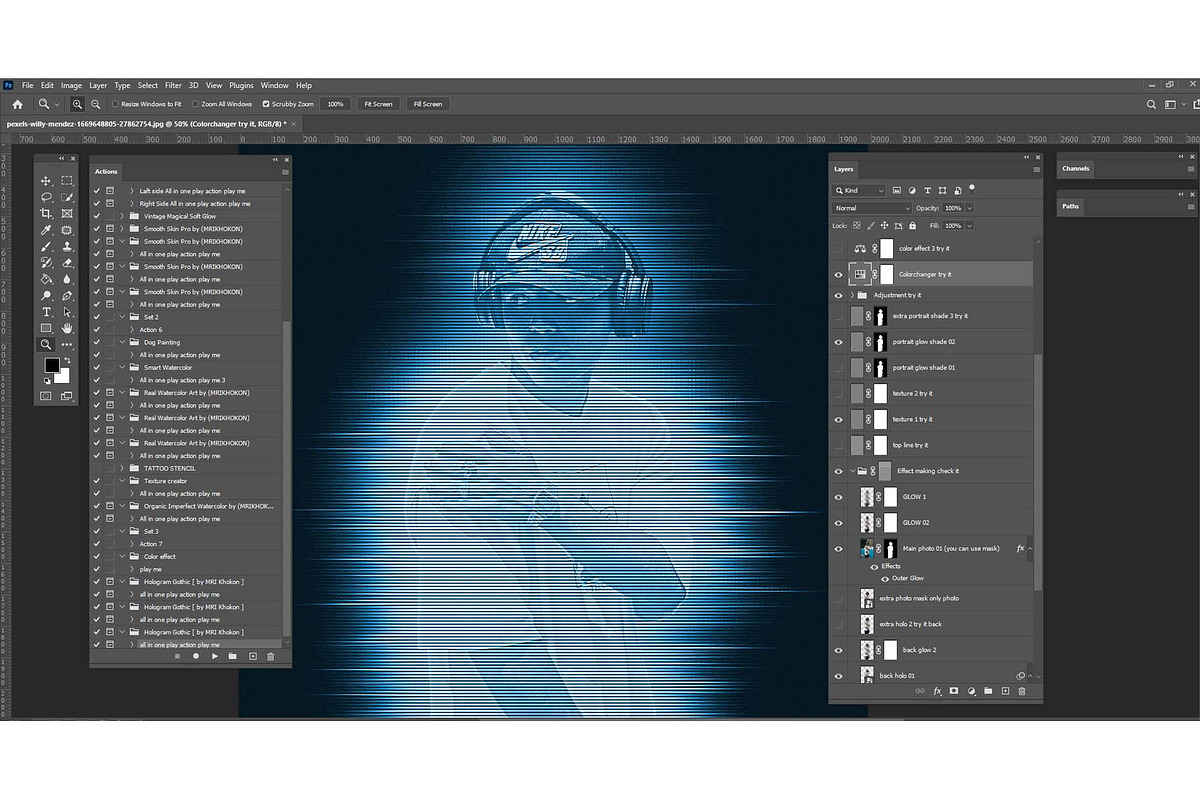Show the extra photo mask only photo layer

click(839, 598)
